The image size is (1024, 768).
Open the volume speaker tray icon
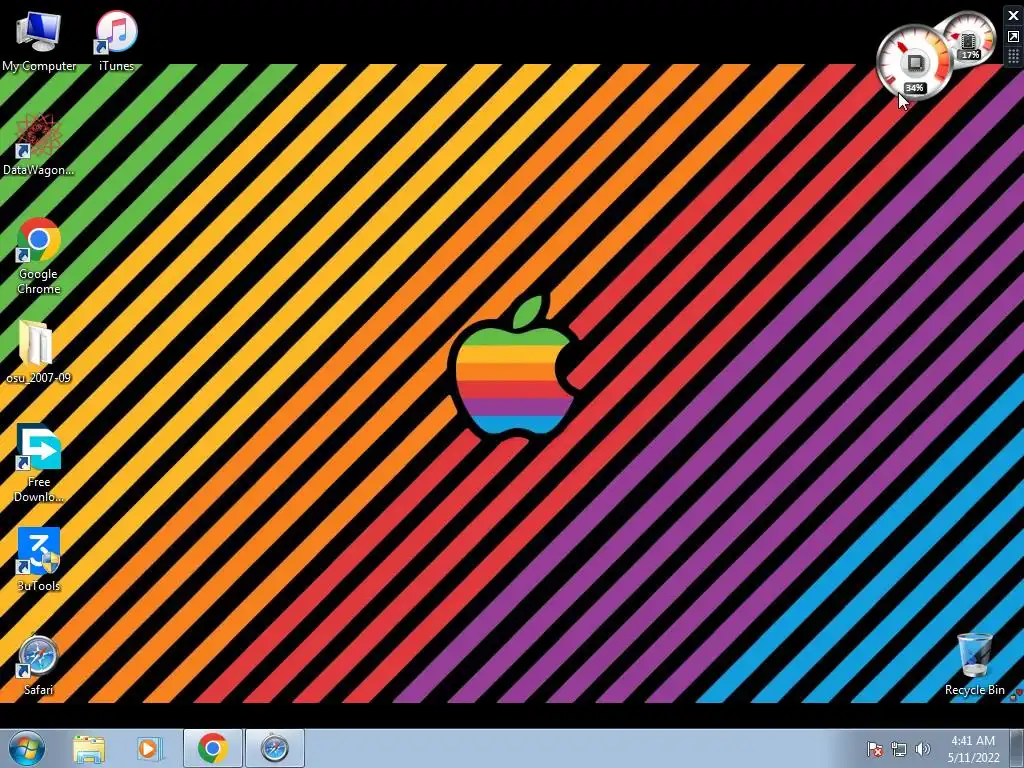tap(923, 749)
